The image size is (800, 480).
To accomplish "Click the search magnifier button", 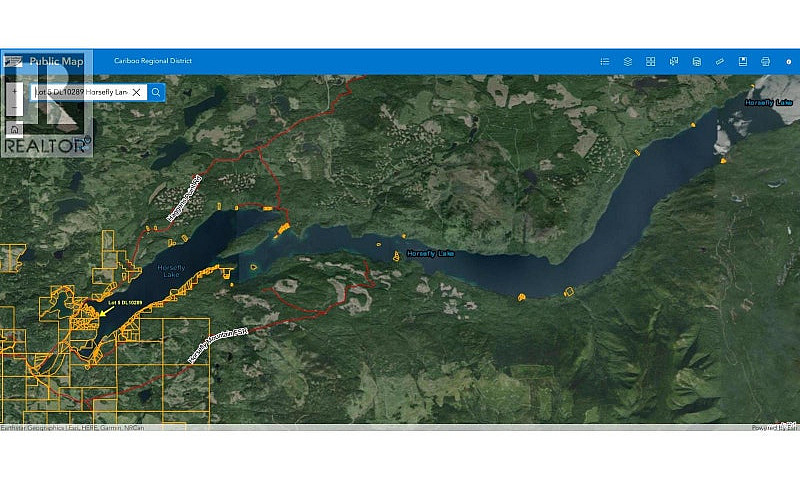I will [156, 92].
